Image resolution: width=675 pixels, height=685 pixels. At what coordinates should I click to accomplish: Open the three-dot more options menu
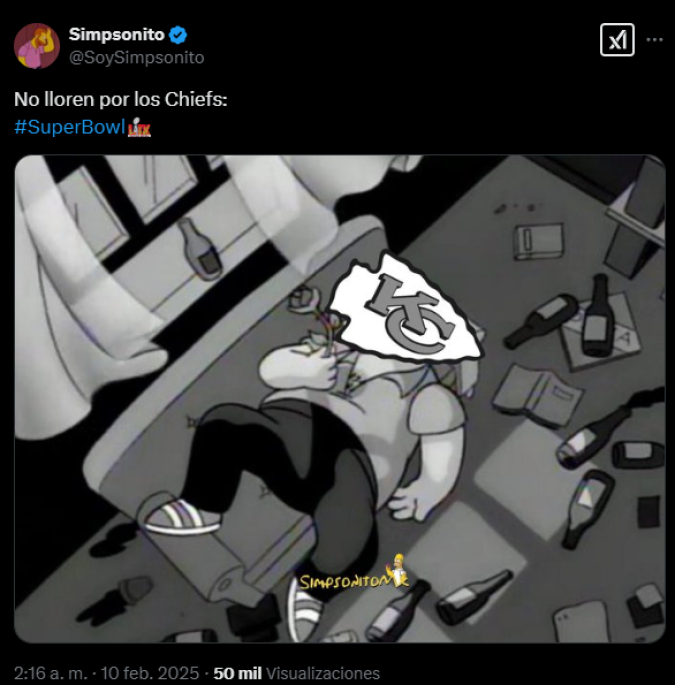coord(655,40)
